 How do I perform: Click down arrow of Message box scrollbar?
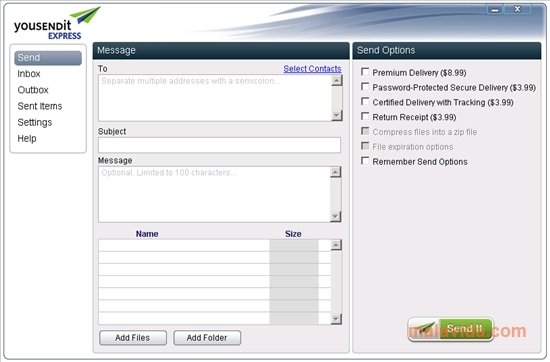tap(335, 216)
